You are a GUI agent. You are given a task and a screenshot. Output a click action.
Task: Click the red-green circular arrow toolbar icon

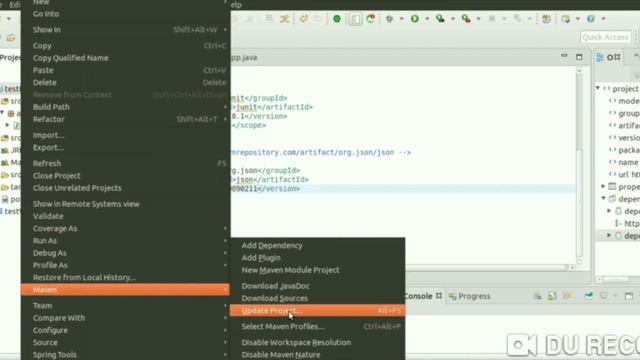pyautogui.click(x=371, y=19)
